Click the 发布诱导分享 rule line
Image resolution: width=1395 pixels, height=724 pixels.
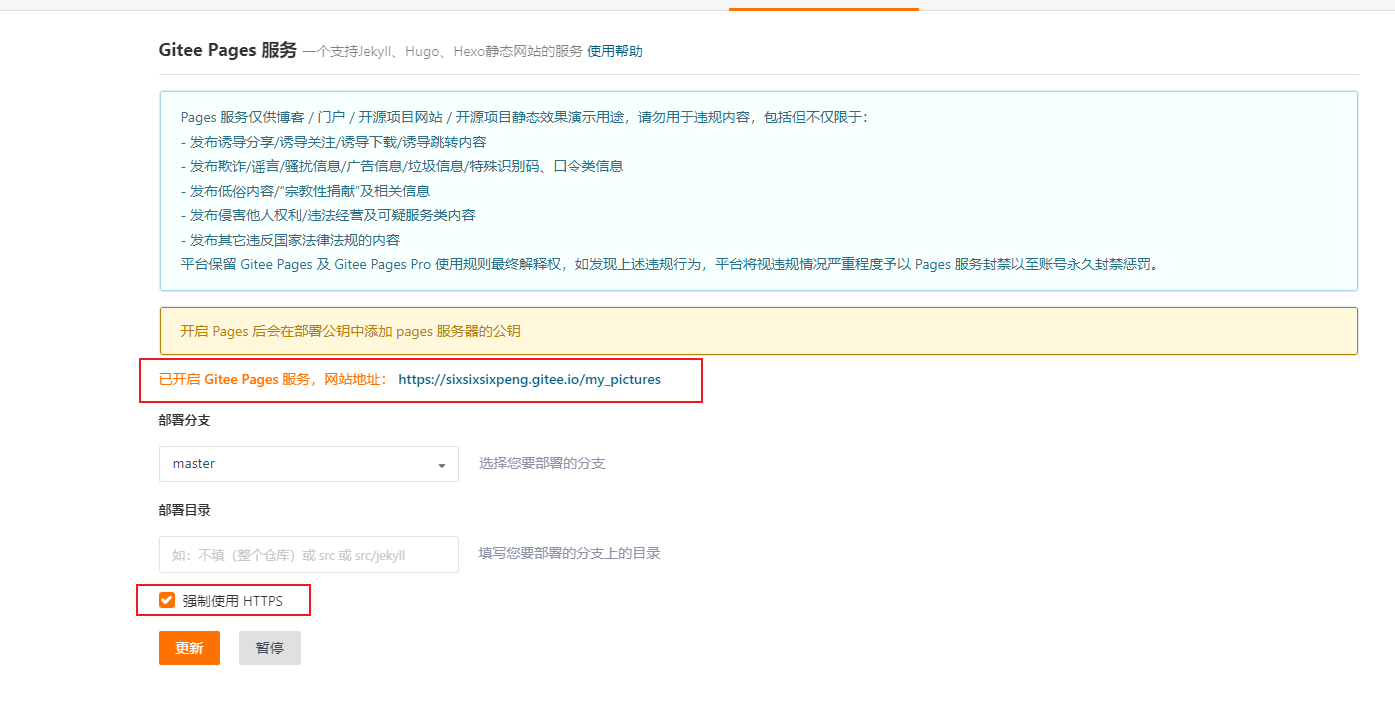pos(334,142)
